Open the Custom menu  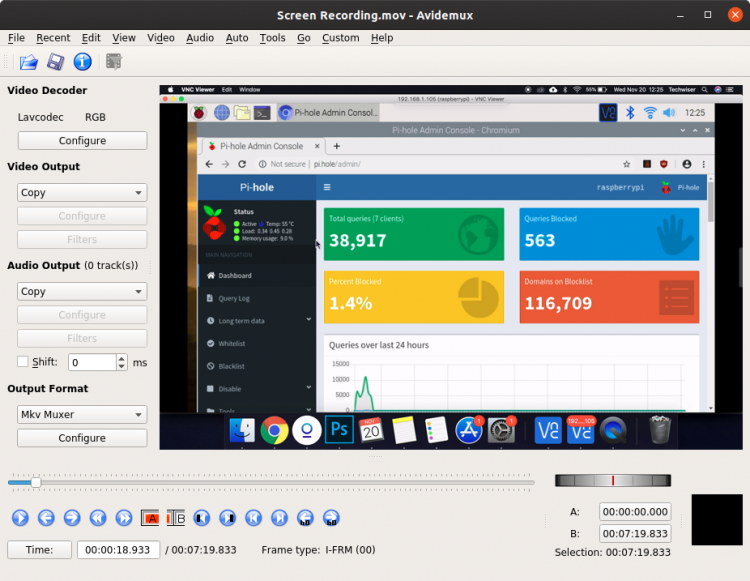click(341, 38)
